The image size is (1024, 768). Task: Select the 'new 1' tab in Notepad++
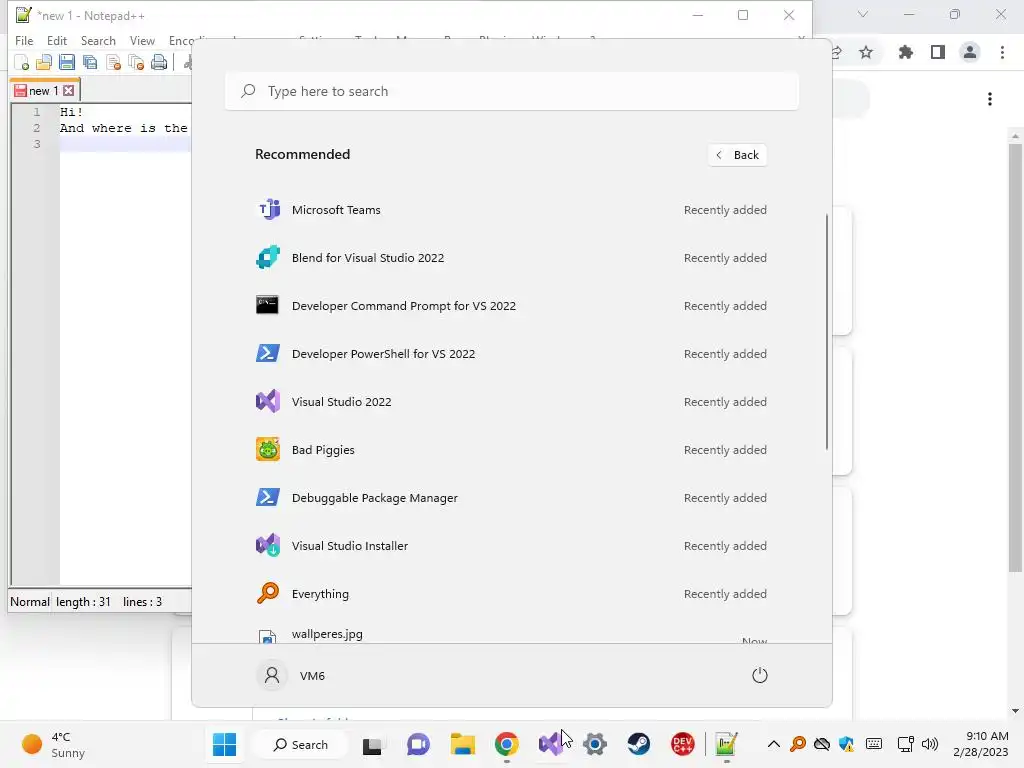pos(44,90)
